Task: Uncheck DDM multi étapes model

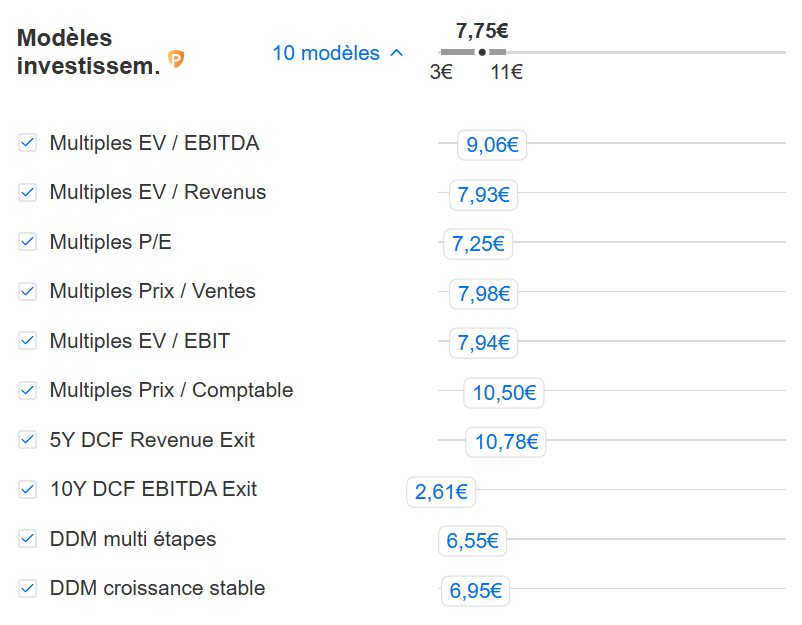Action: pyautogui.click(x=28, y=539)
